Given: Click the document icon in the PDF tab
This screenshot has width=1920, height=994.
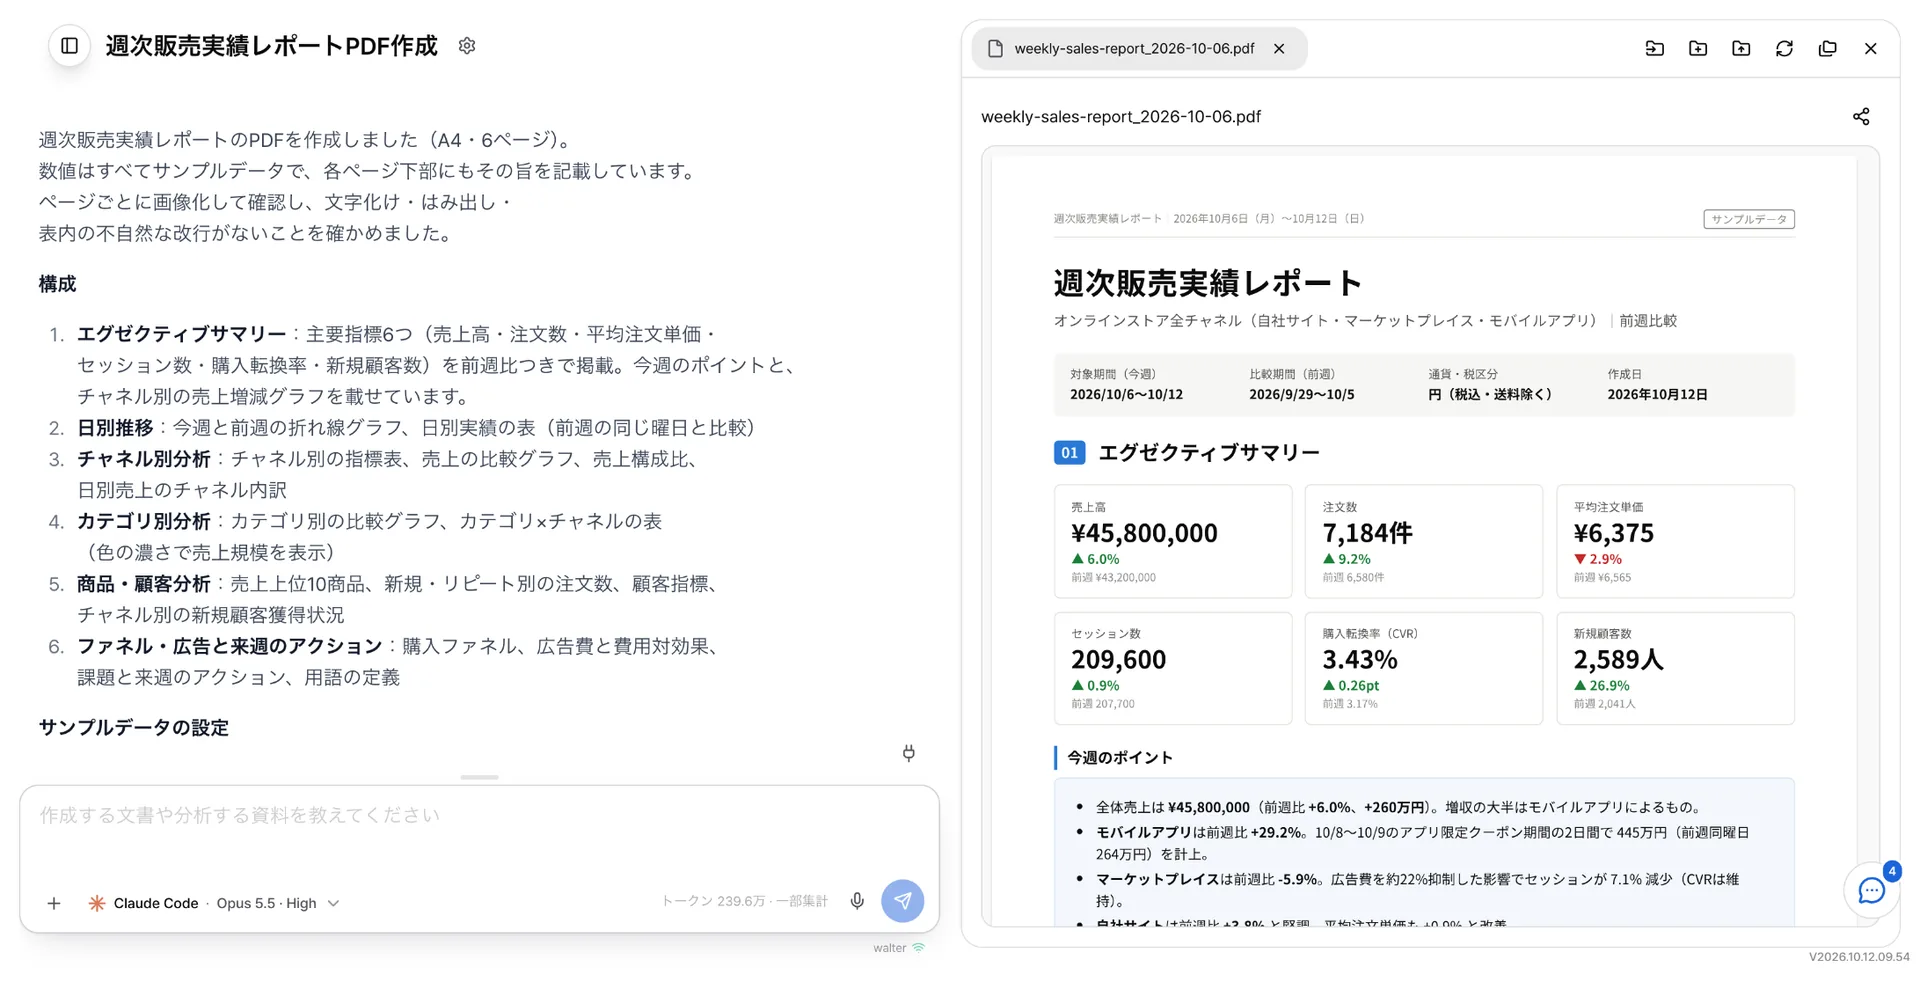Looking at the screenshot, I should (x=995, y=48).
